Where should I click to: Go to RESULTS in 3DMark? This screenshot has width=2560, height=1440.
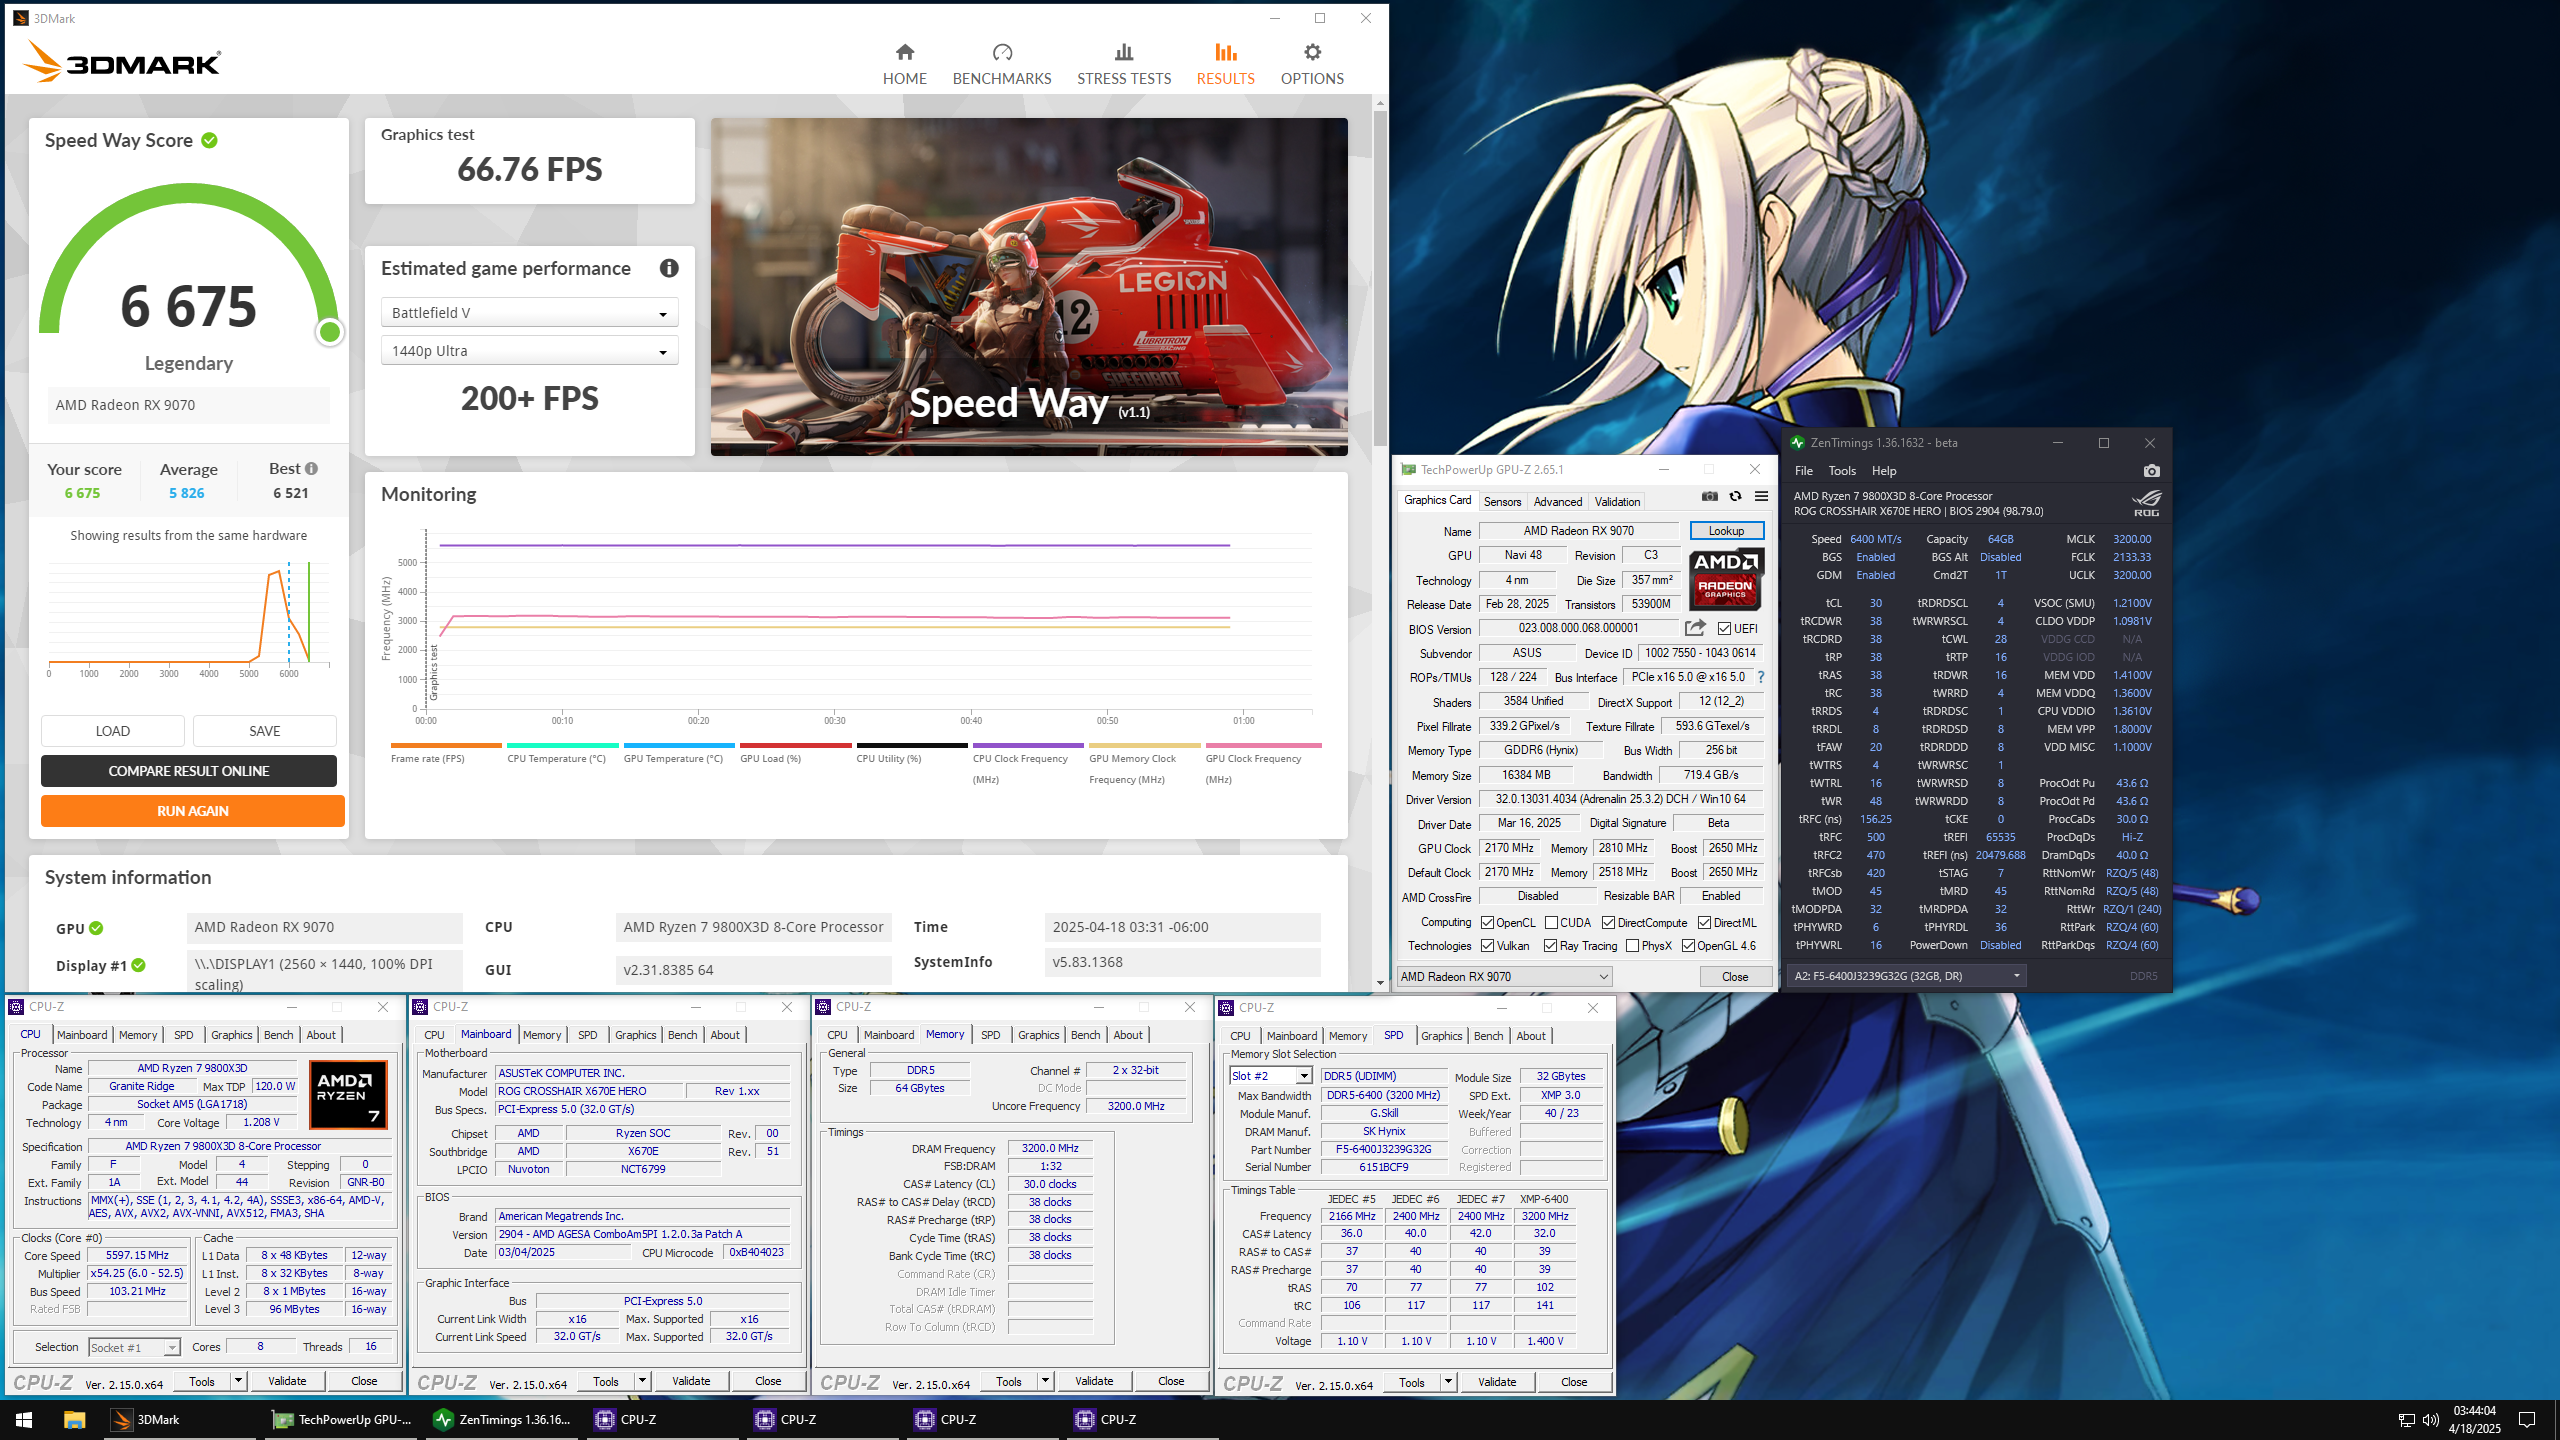point(1225,65)
